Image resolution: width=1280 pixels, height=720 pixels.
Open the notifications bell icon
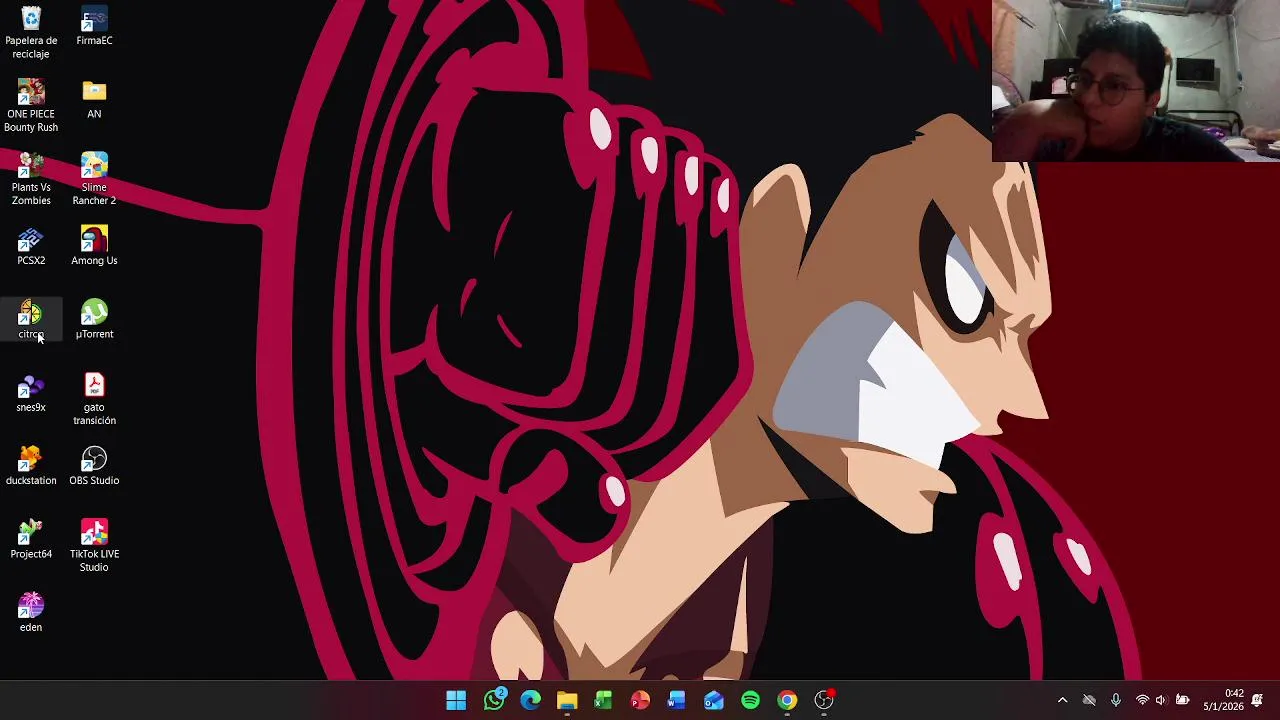(x=1257, y=700)
